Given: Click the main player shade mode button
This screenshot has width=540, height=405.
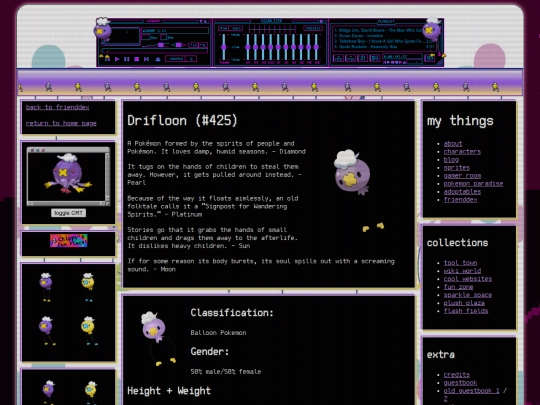Looking at the screenshot, I should point(205,21).
